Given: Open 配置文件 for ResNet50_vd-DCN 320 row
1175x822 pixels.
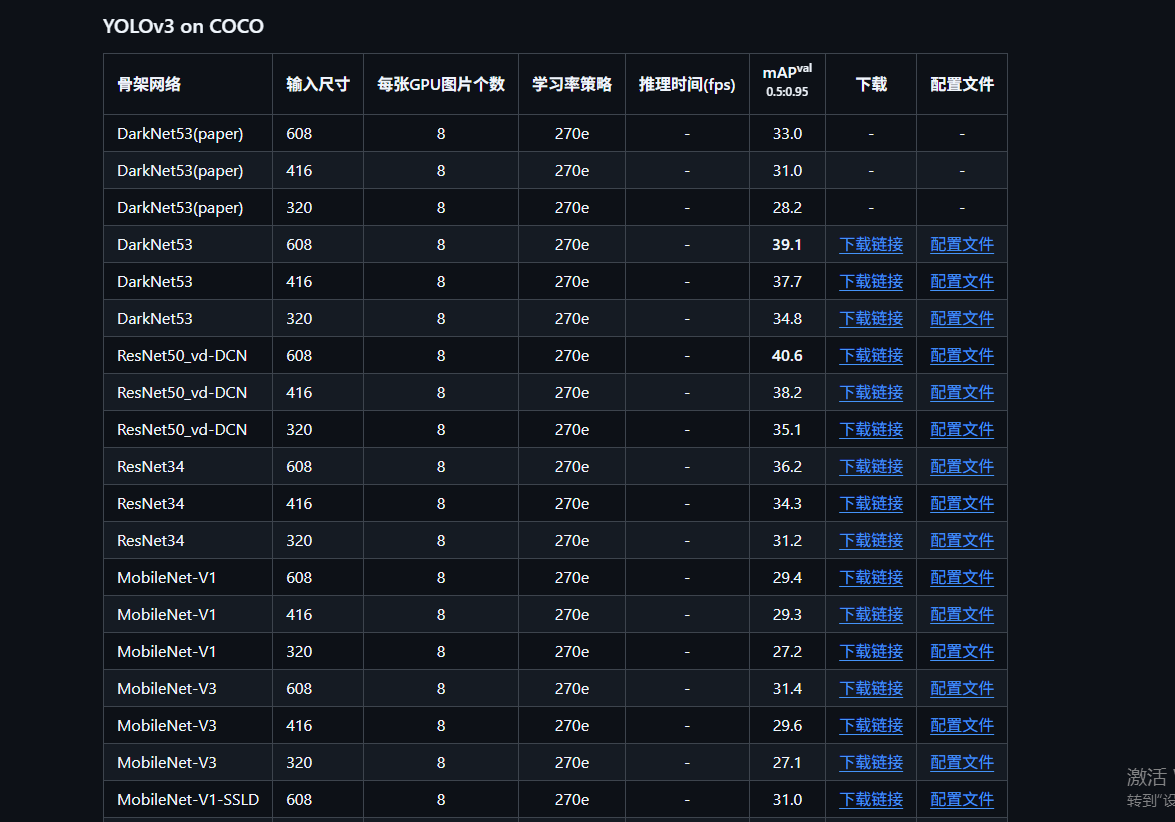Looking at the screenshot, I should [x=961, y=429].
